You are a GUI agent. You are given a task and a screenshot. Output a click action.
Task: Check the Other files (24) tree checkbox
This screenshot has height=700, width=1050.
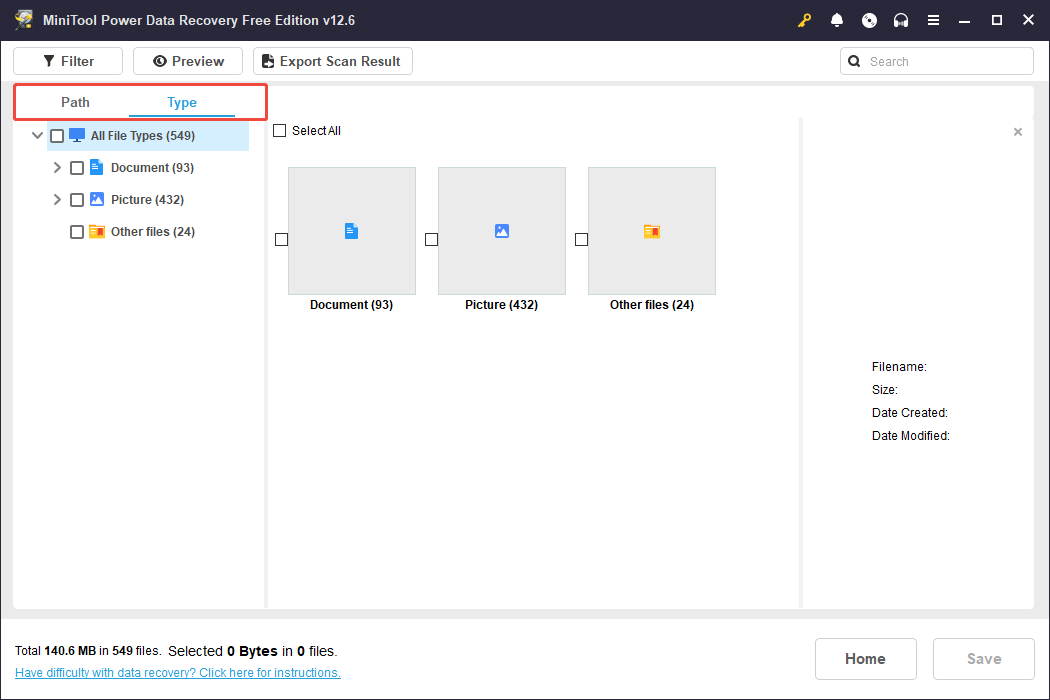[77, 232]
